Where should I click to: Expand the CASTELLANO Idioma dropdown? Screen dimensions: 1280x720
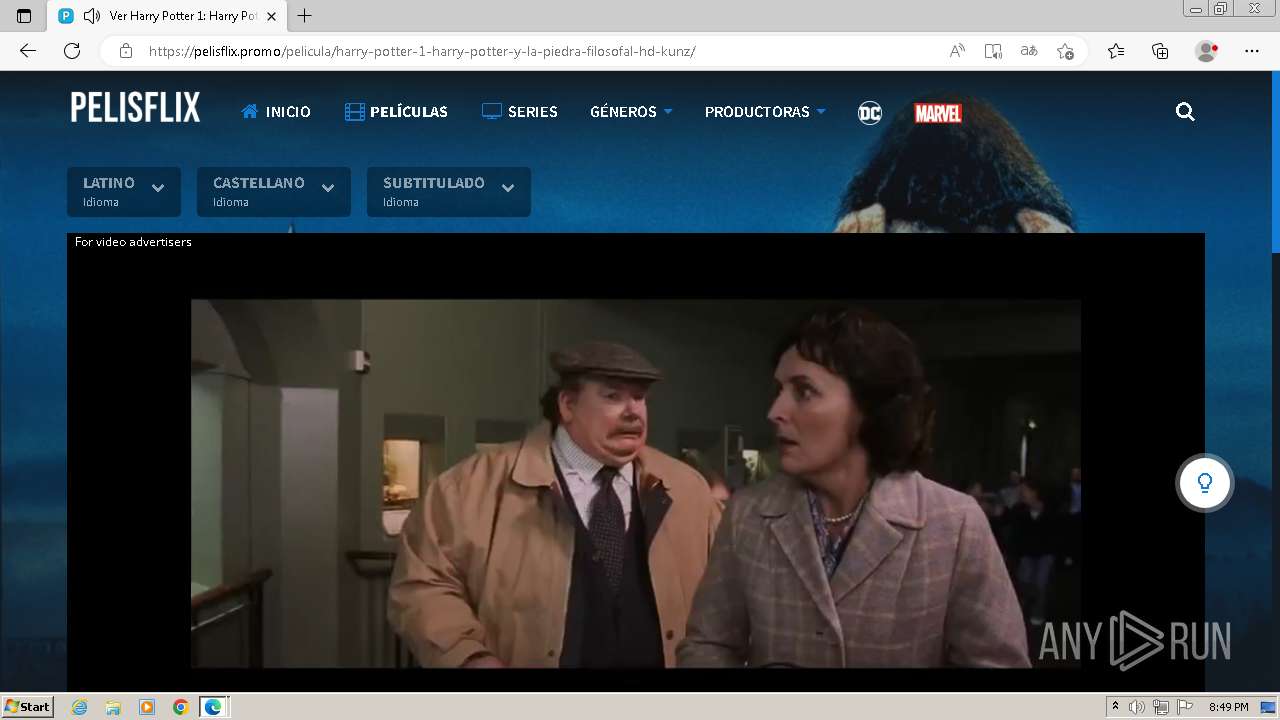pos(274,192)
